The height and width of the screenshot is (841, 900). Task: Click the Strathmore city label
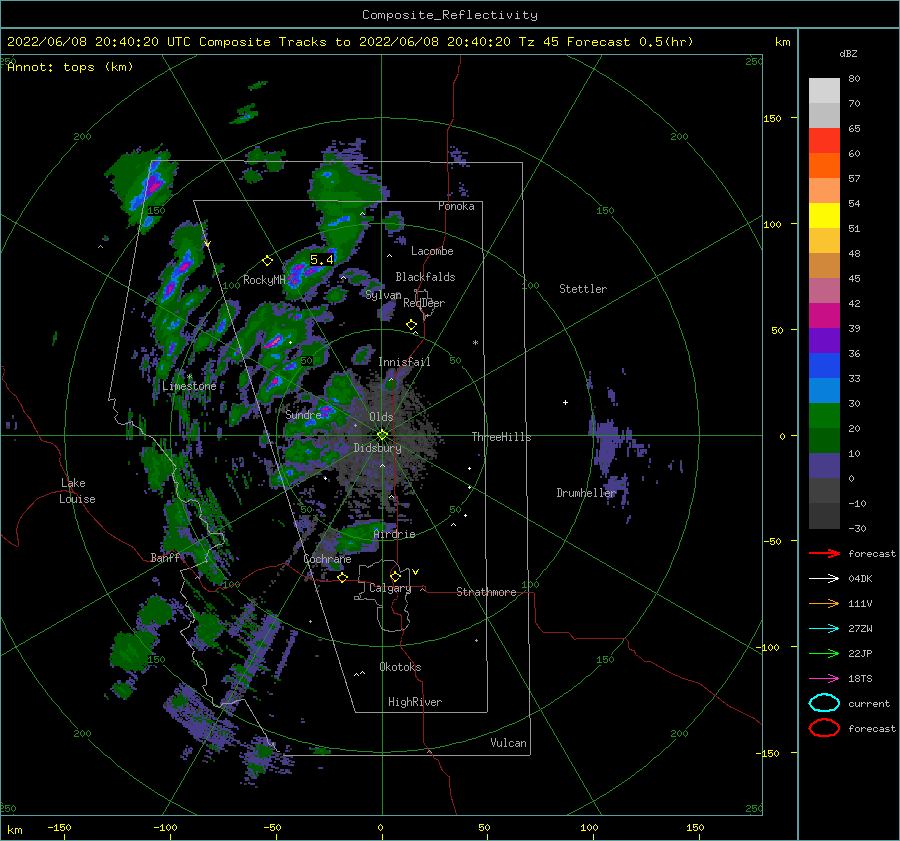tap(486, 592)
